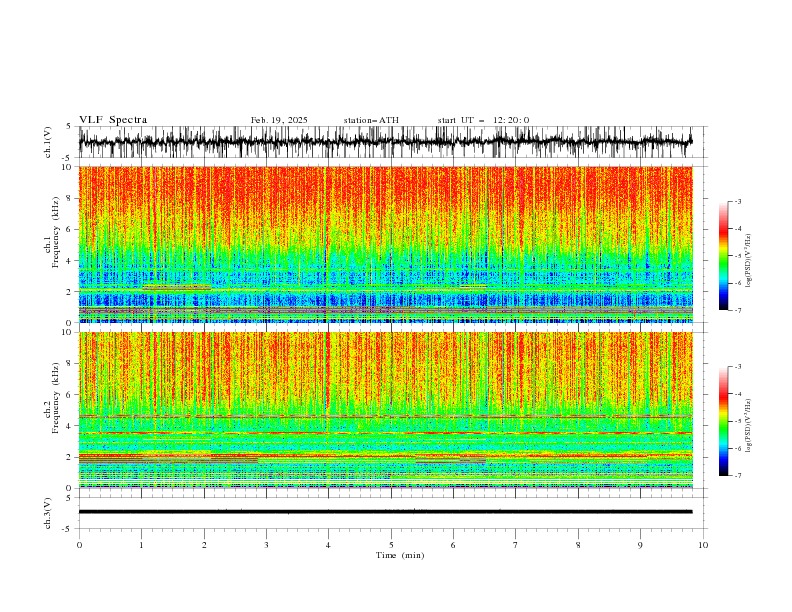
Task: Click the "5" tick on time axis
Action: [x=391, y=545]
